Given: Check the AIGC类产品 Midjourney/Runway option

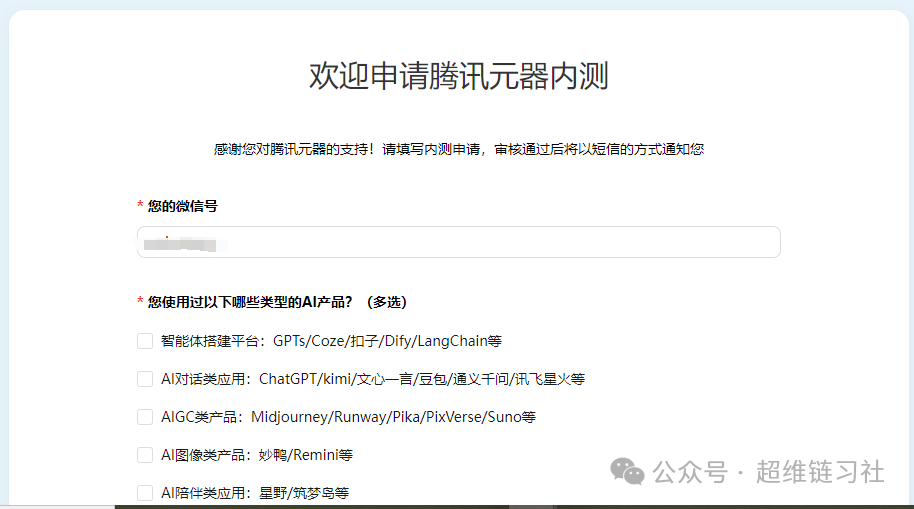Looking at the screenshot, I should 145,417.
